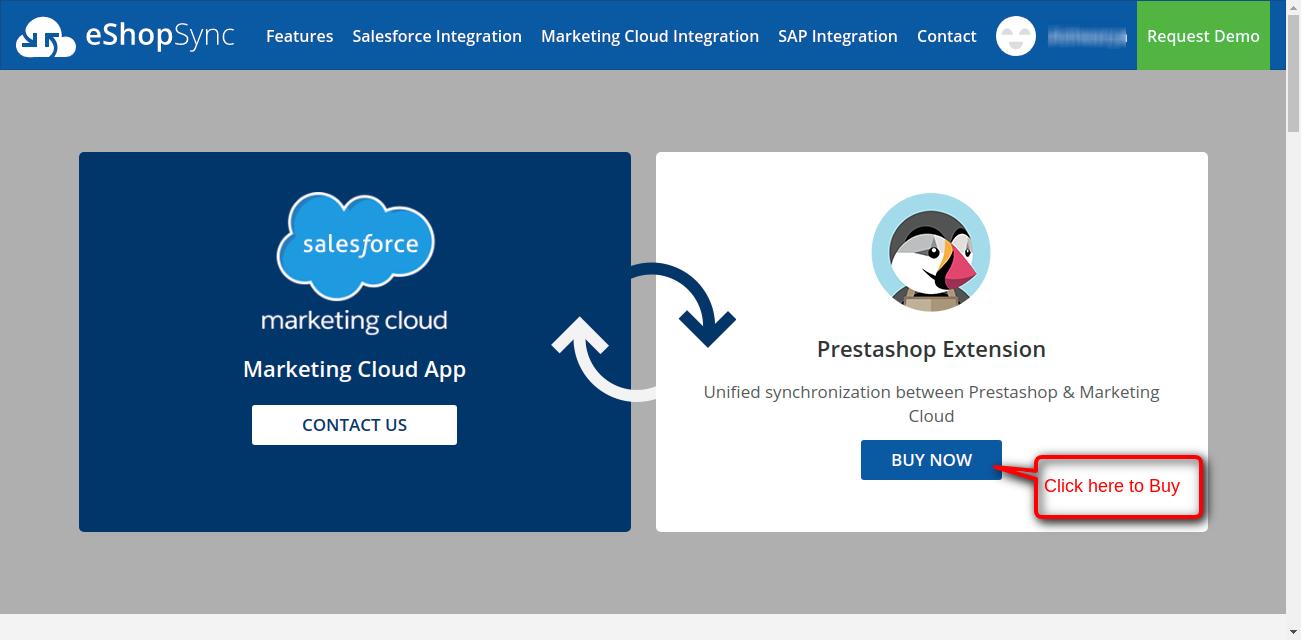Navigate to SAP Integration
Viewport: 1301px width, 640px height.
(x=837, y=36)
